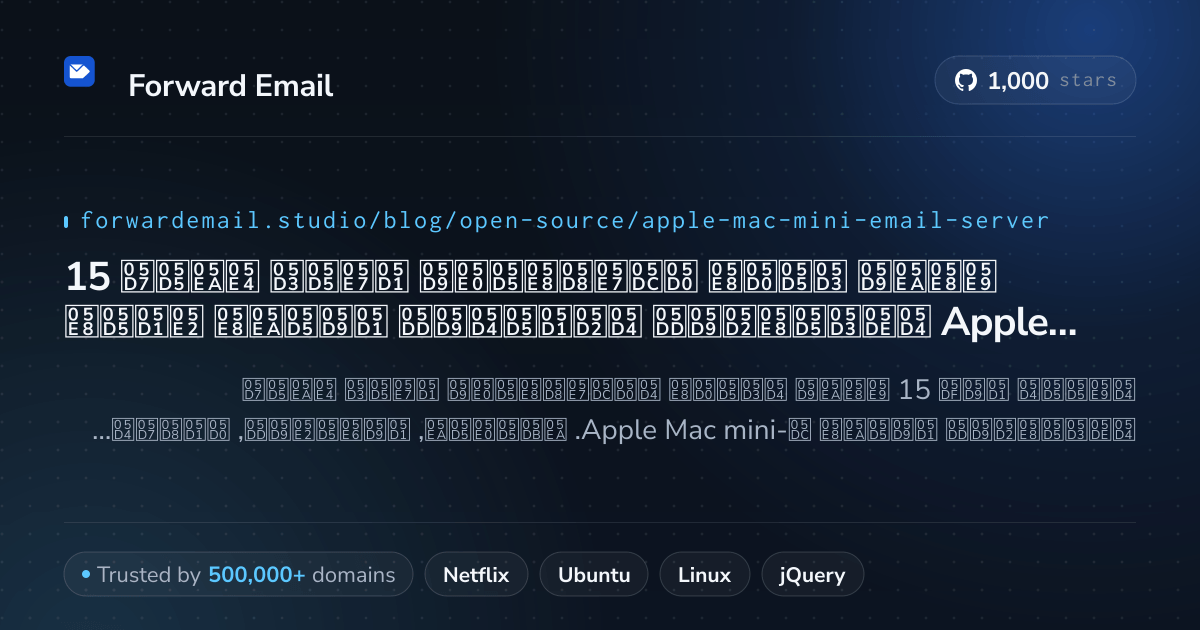Select the Linux pill
Viewport: 1200px width, 630px height.
tap(704, 575)
